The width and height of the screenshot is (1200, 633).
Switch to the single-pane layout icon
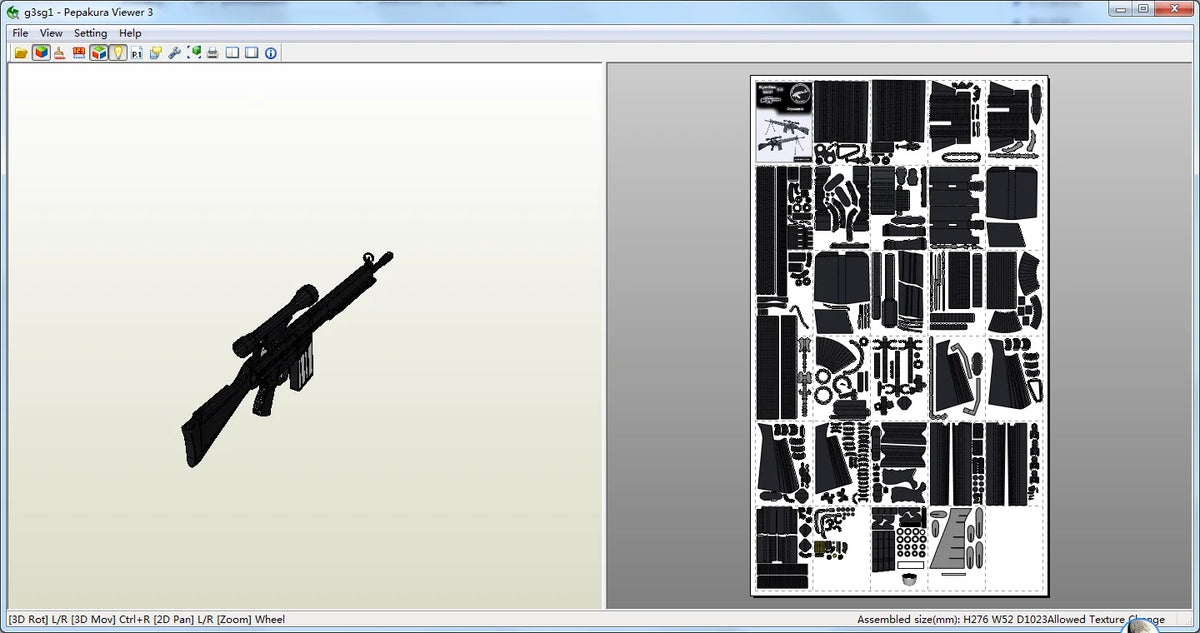251,53
